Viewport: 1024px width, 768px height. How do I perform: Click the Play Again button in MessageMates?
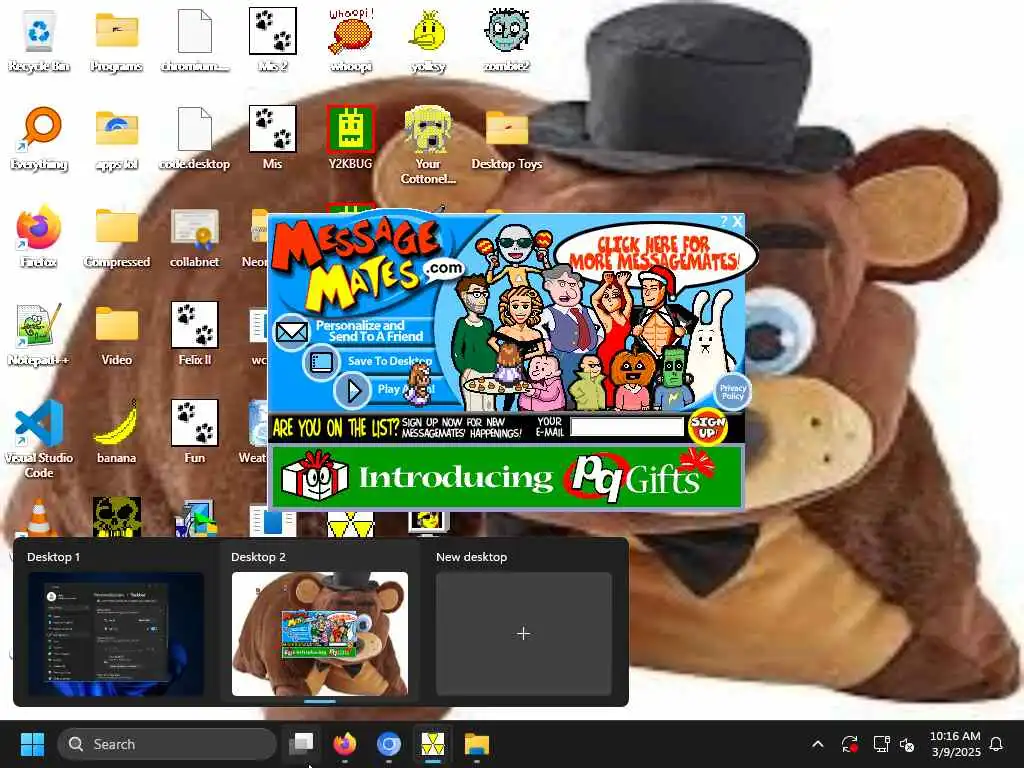[353, 391]
